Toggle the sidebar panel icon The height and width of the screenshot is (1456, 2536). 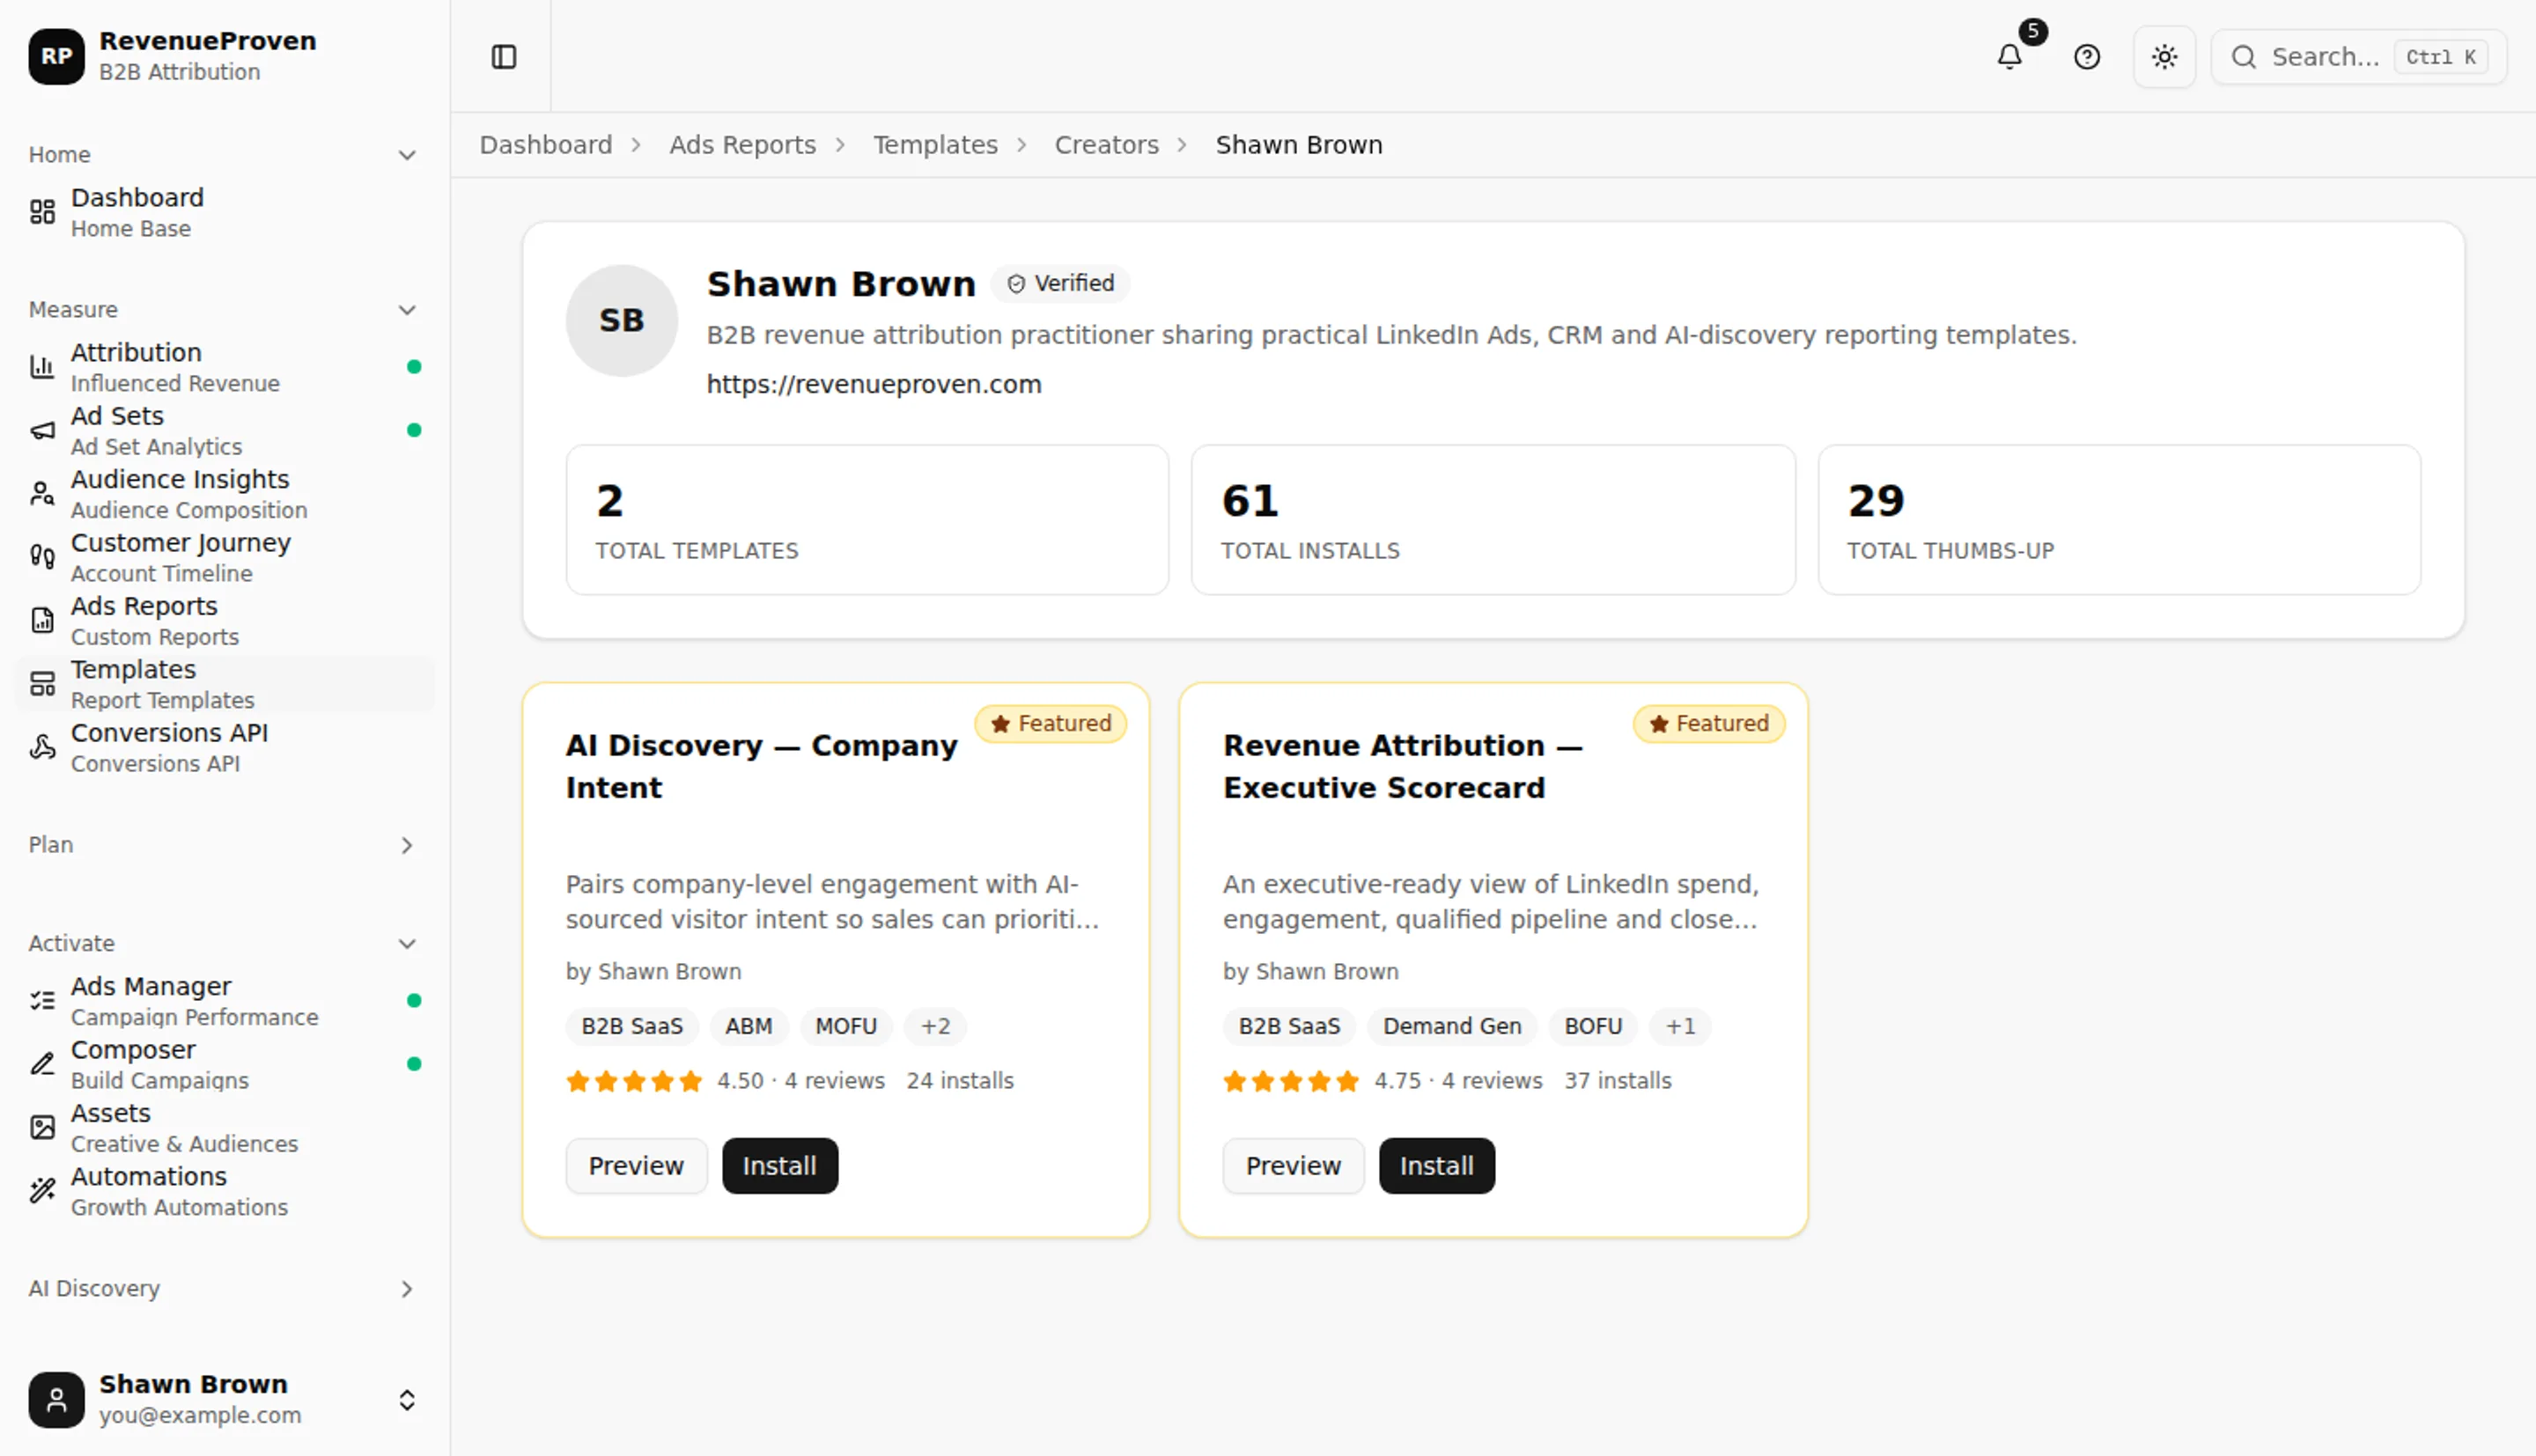pos(504,57)
